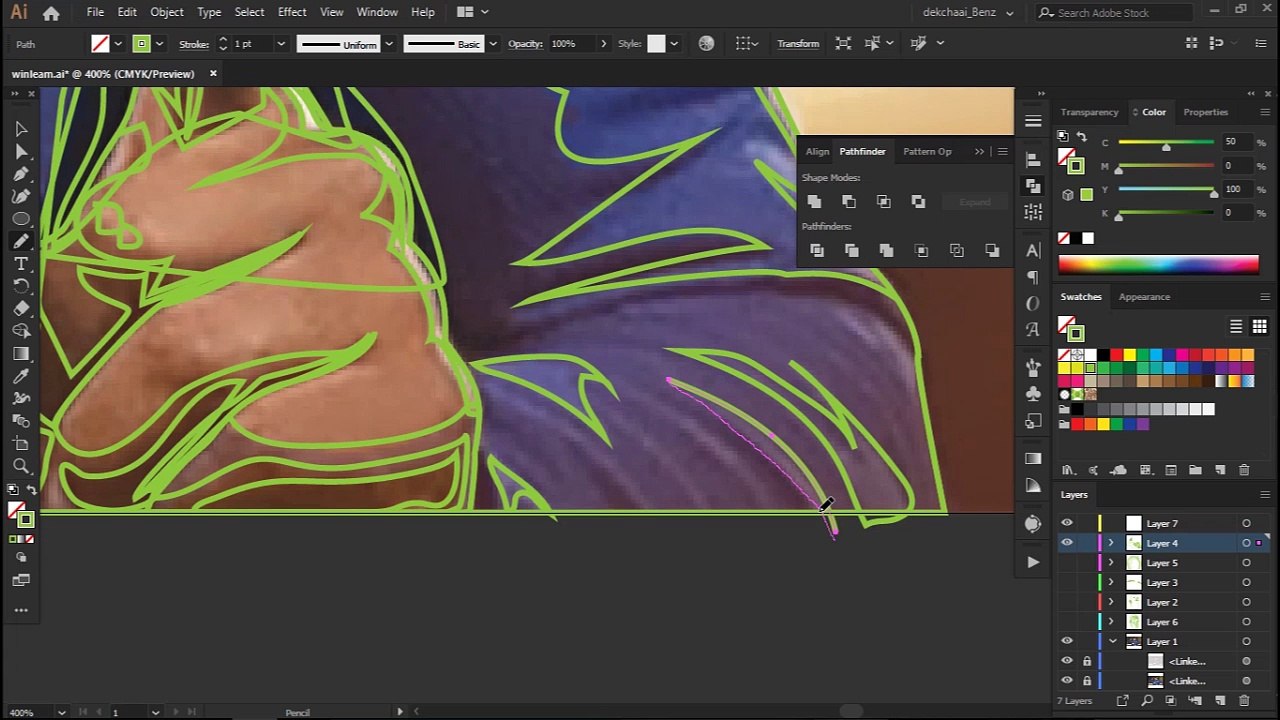Click the Divide pathfinder icon
Screen dimensions: 1280x720
point(817,250)
